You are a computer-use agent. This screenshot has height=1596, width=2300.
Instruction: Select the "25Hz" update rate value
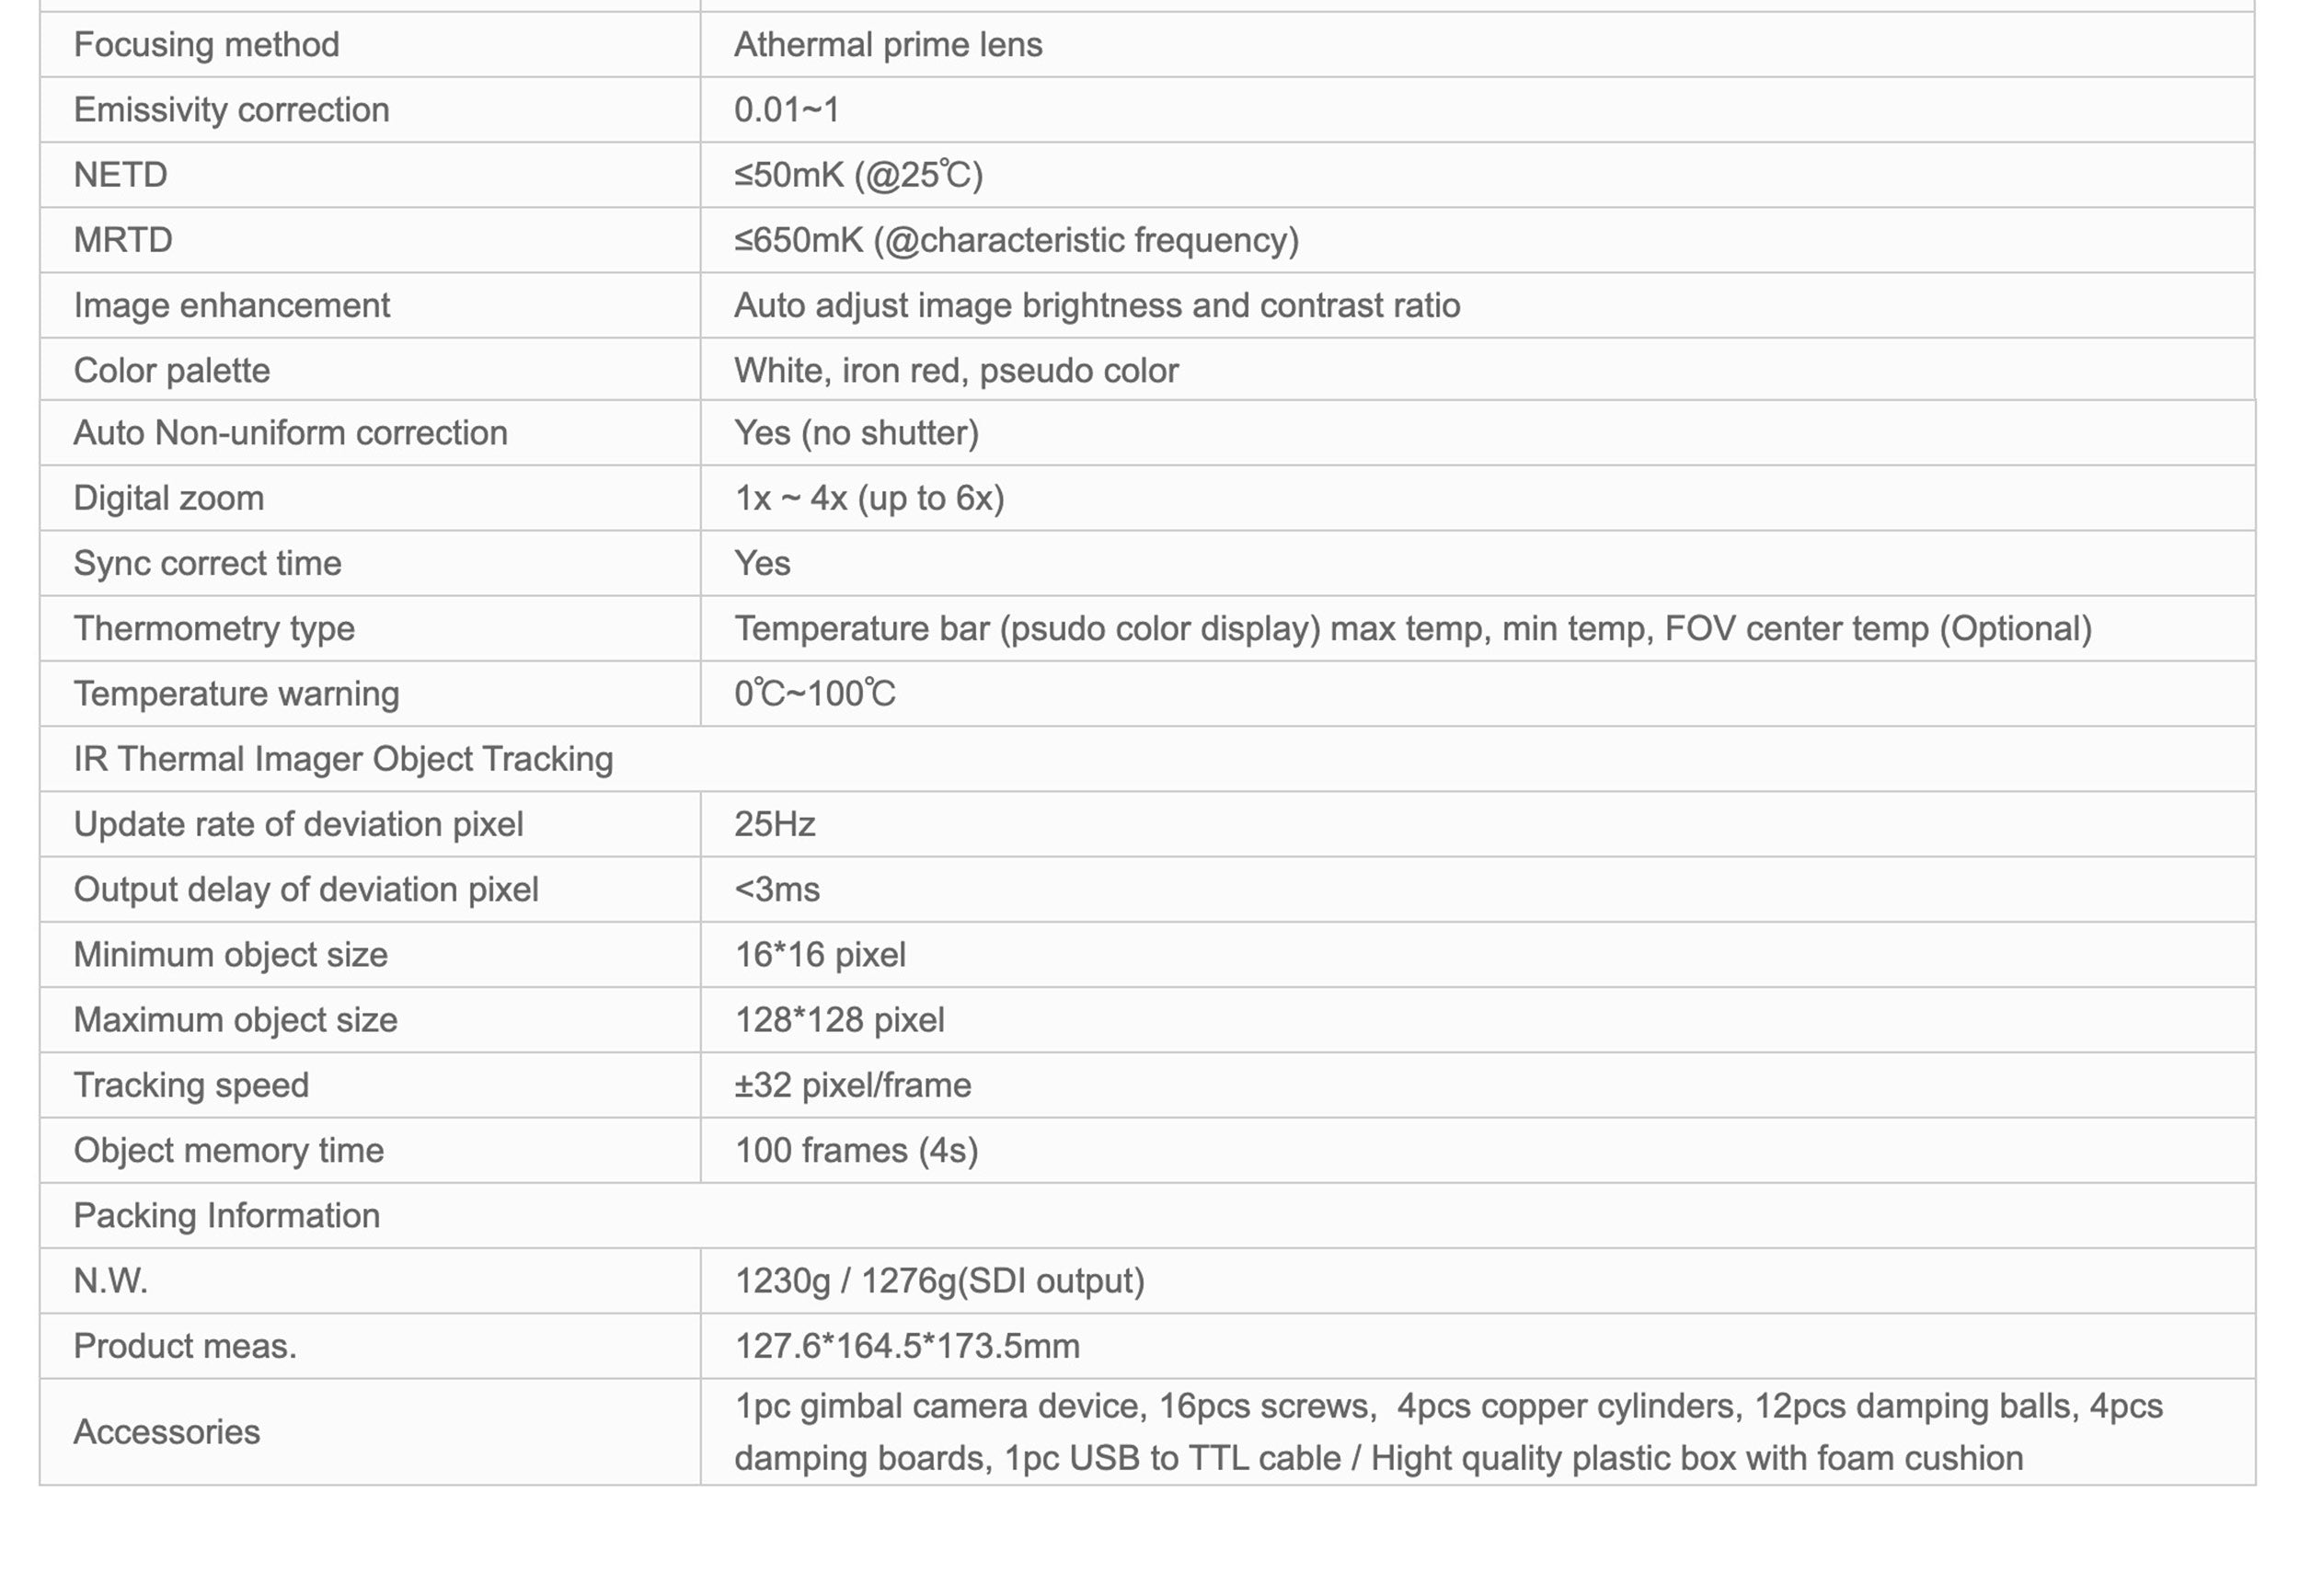click(x=774, y=824)
